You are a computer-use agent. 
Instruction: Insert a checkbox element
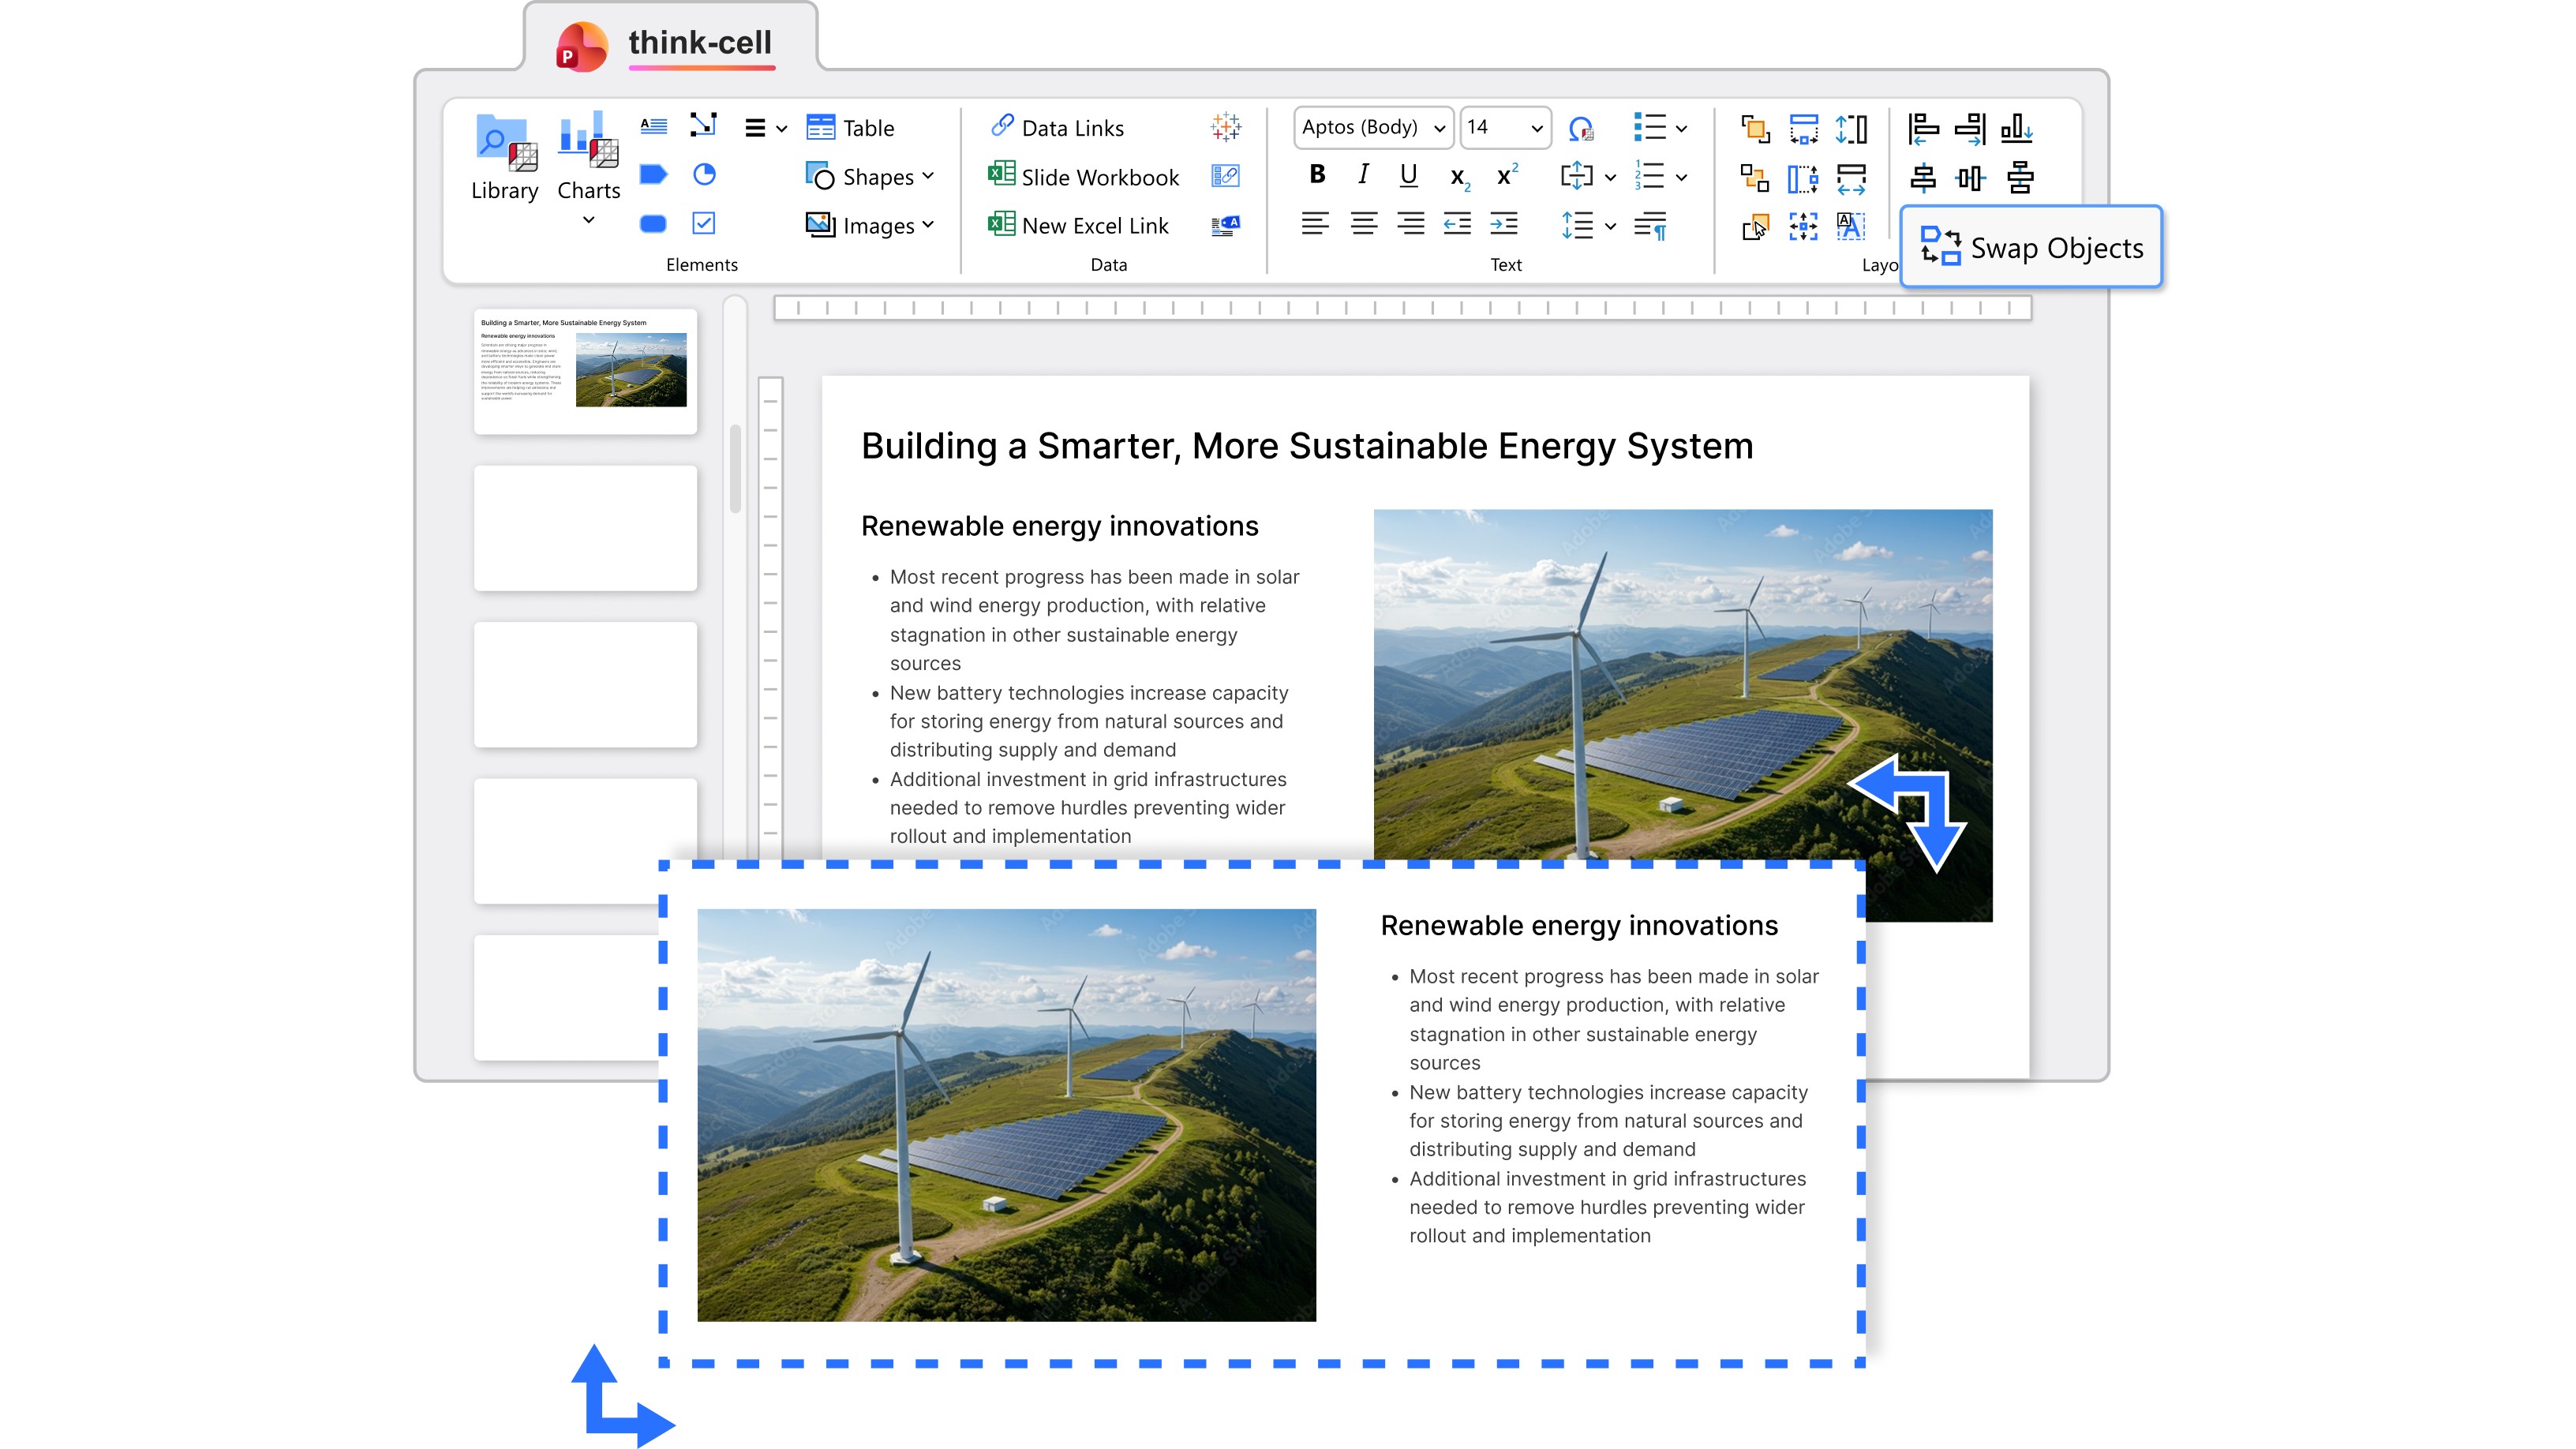click(704, 223)
